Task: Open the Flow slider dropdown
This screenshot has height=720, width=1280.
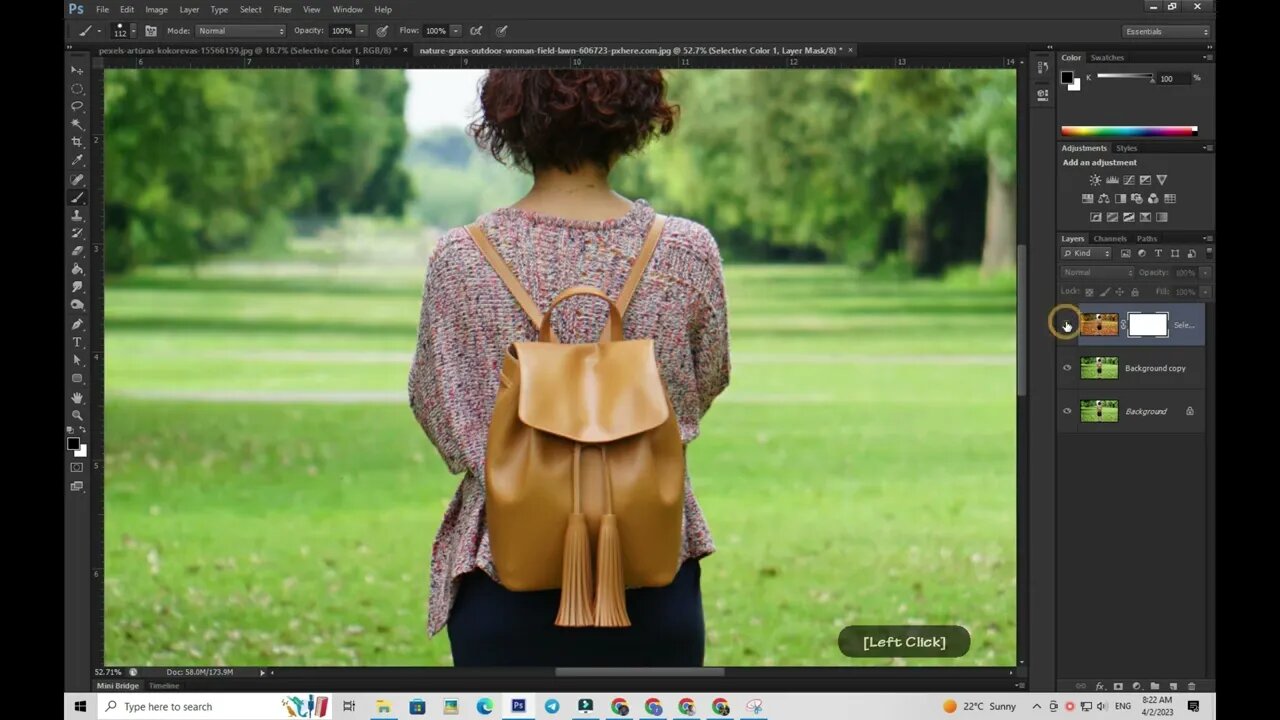Action: [456, 31]
